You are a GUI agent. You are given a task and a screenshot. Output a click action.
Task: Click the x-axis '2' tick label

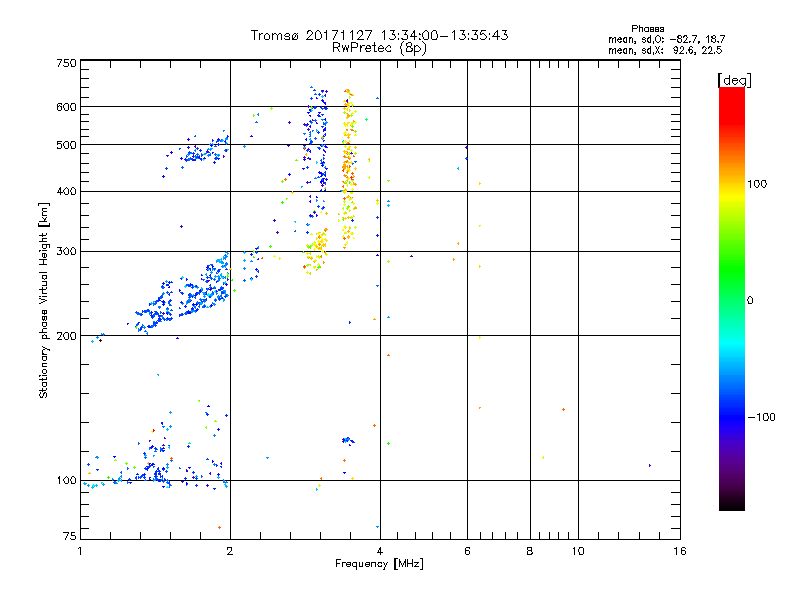pos(230,551)
